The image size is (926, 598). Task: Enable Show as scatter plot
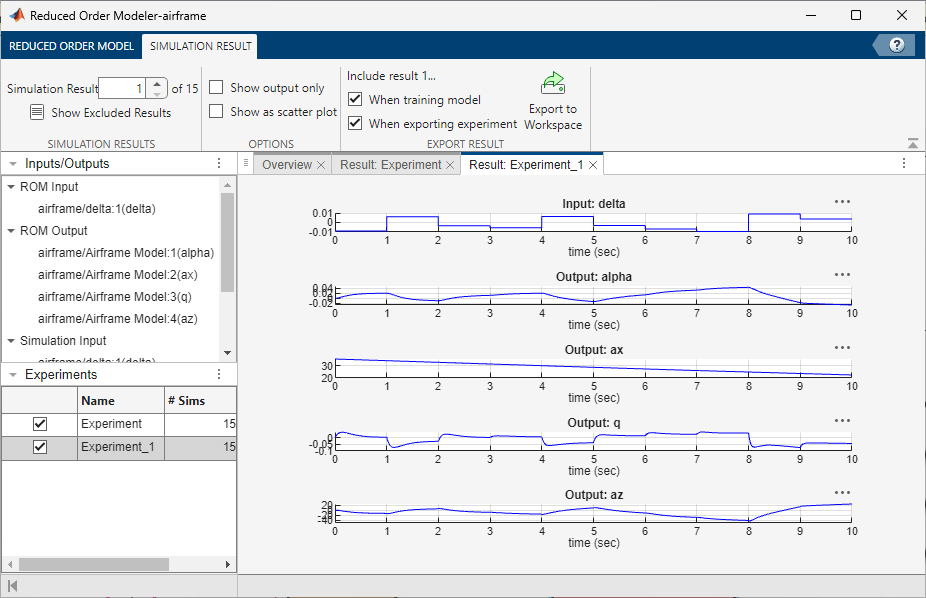215,111
